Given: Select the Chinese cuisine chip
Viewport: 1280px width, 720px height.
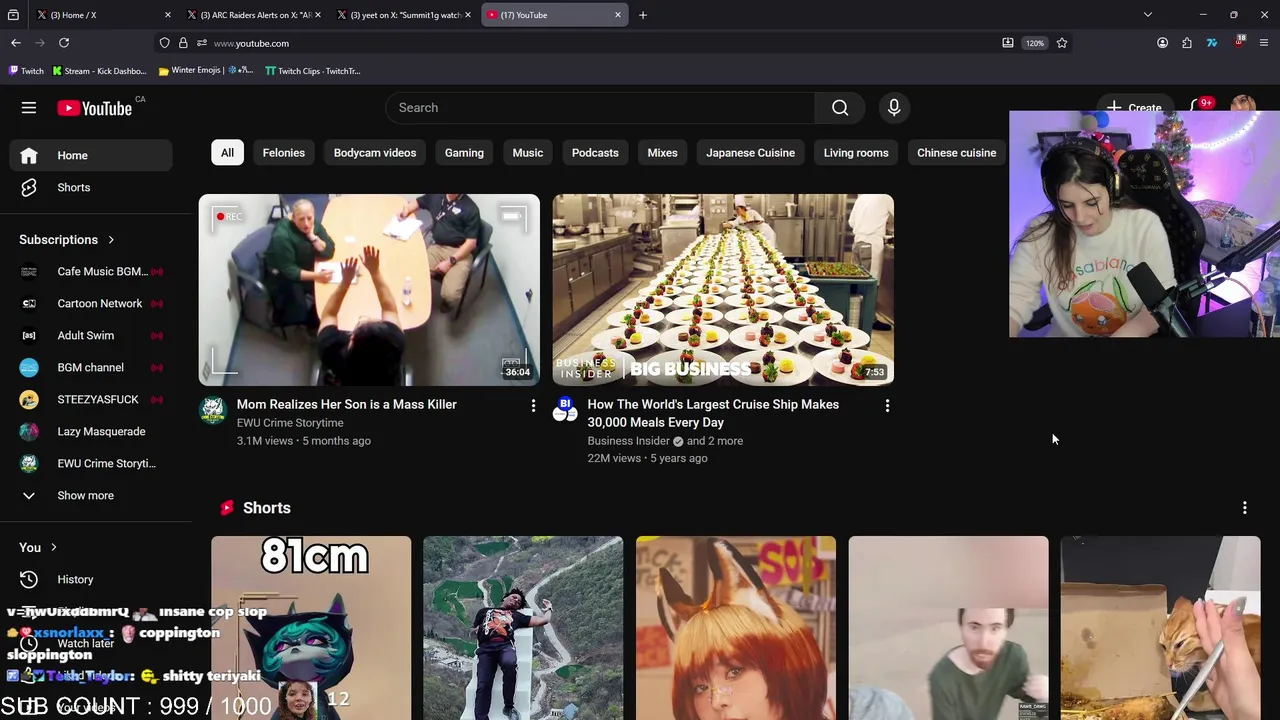Looking at the screenshot, I should point(956,153).
